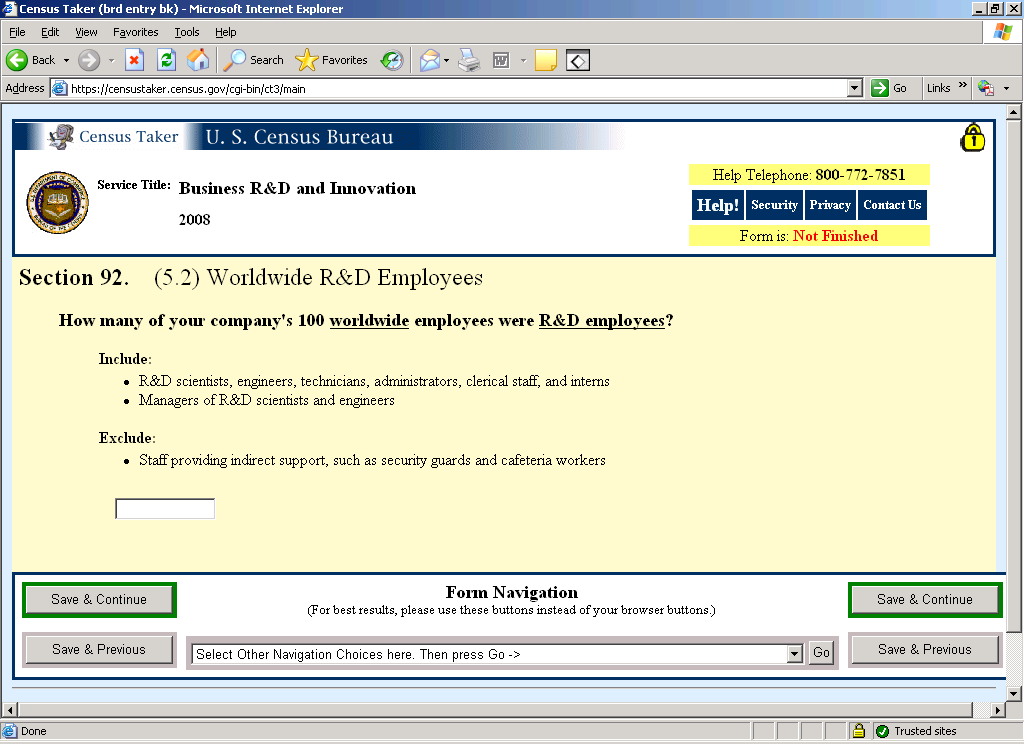Click the R&D employee count input field
This screenshot has width=1024, height=744.
pyautogui.click(x=165, y=509)
